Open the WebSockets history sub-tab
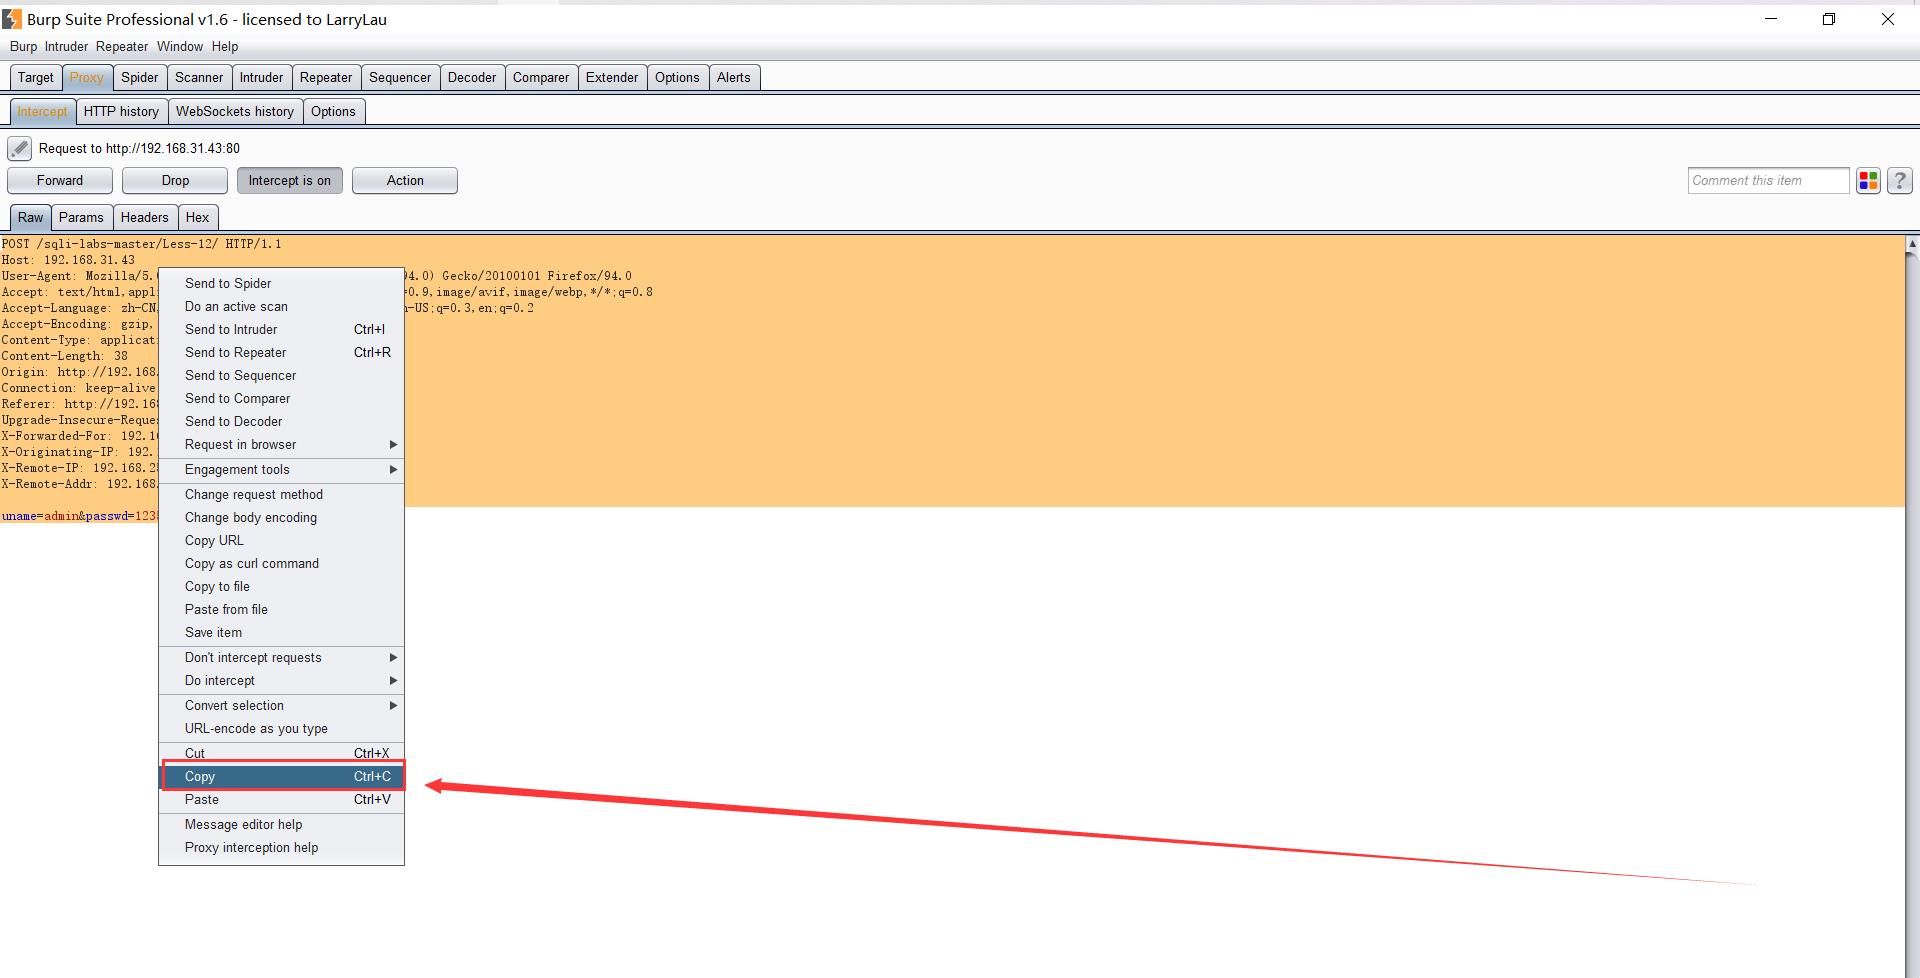 [235, 112]
